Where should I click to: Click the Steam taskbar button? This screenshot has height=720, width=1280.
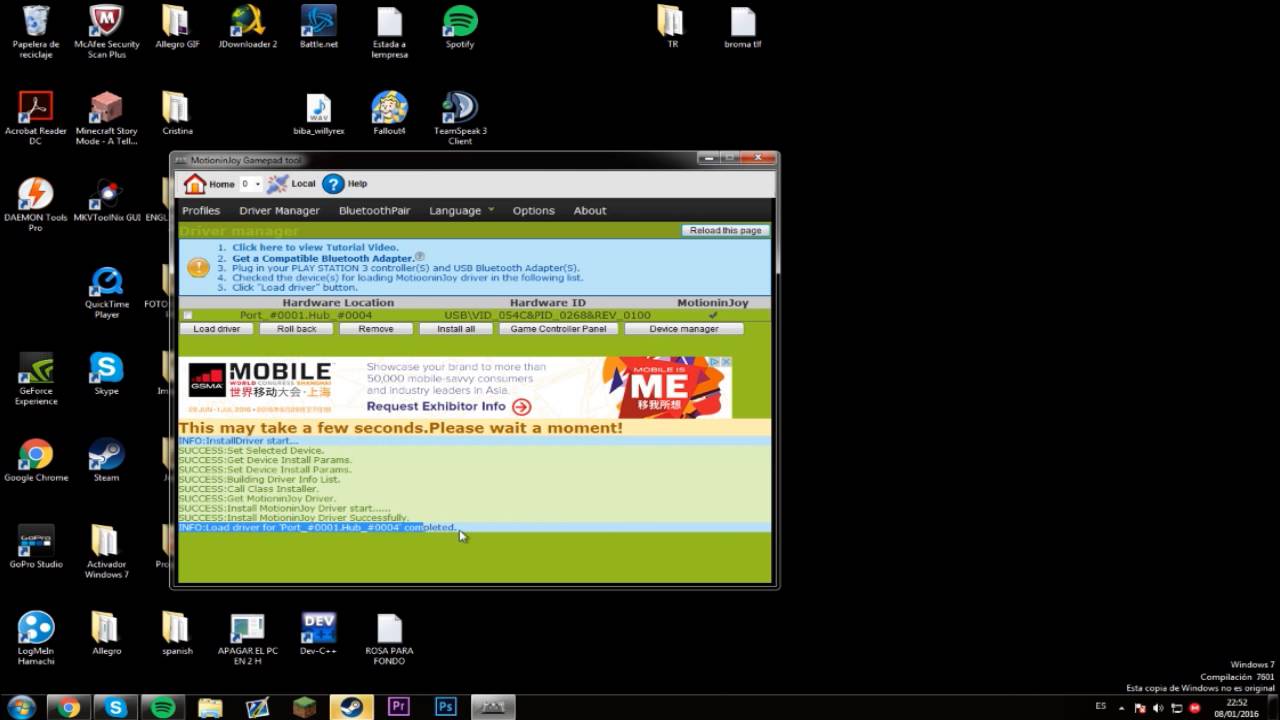pyautogui.click(x=352, y=707)
